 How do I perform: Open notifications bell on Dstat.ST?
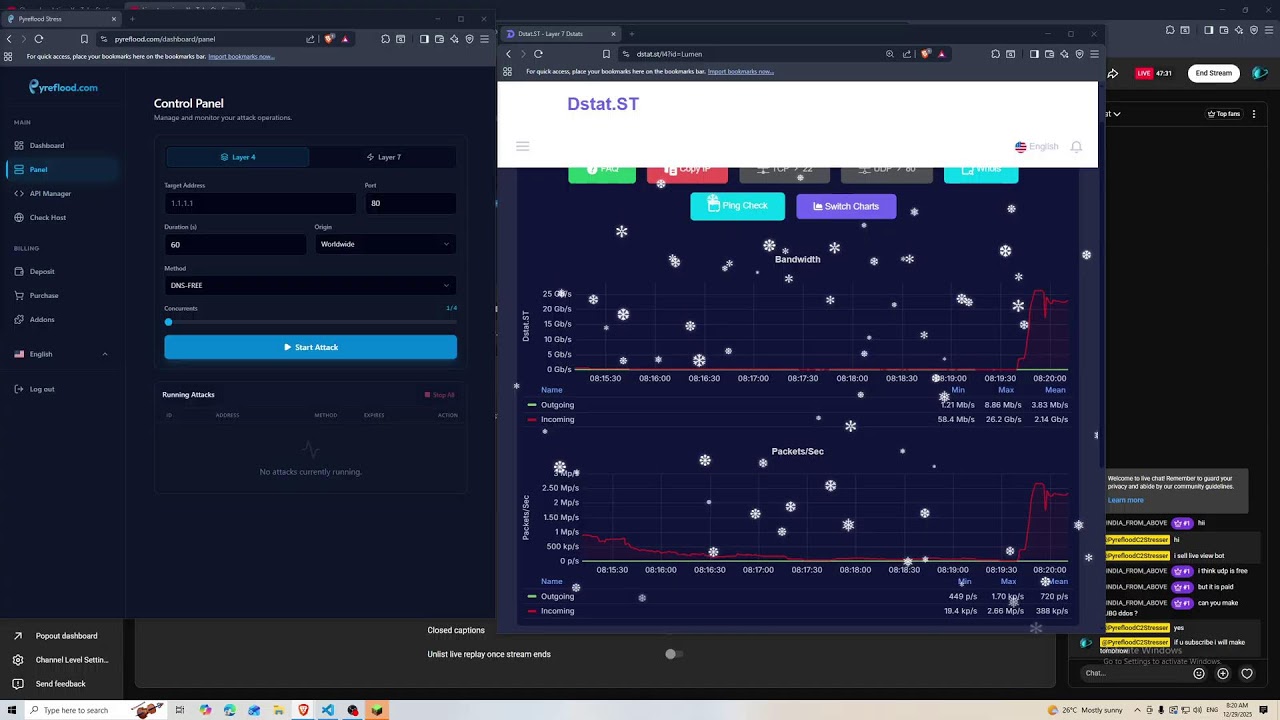(x=1076, y=147)
